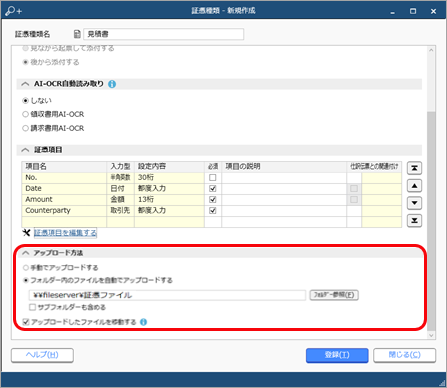This screenshot has width=447, height=388.
Task: Click the ヘルプ(H) button
Action: pyautogui.click(x=42, y=355)
